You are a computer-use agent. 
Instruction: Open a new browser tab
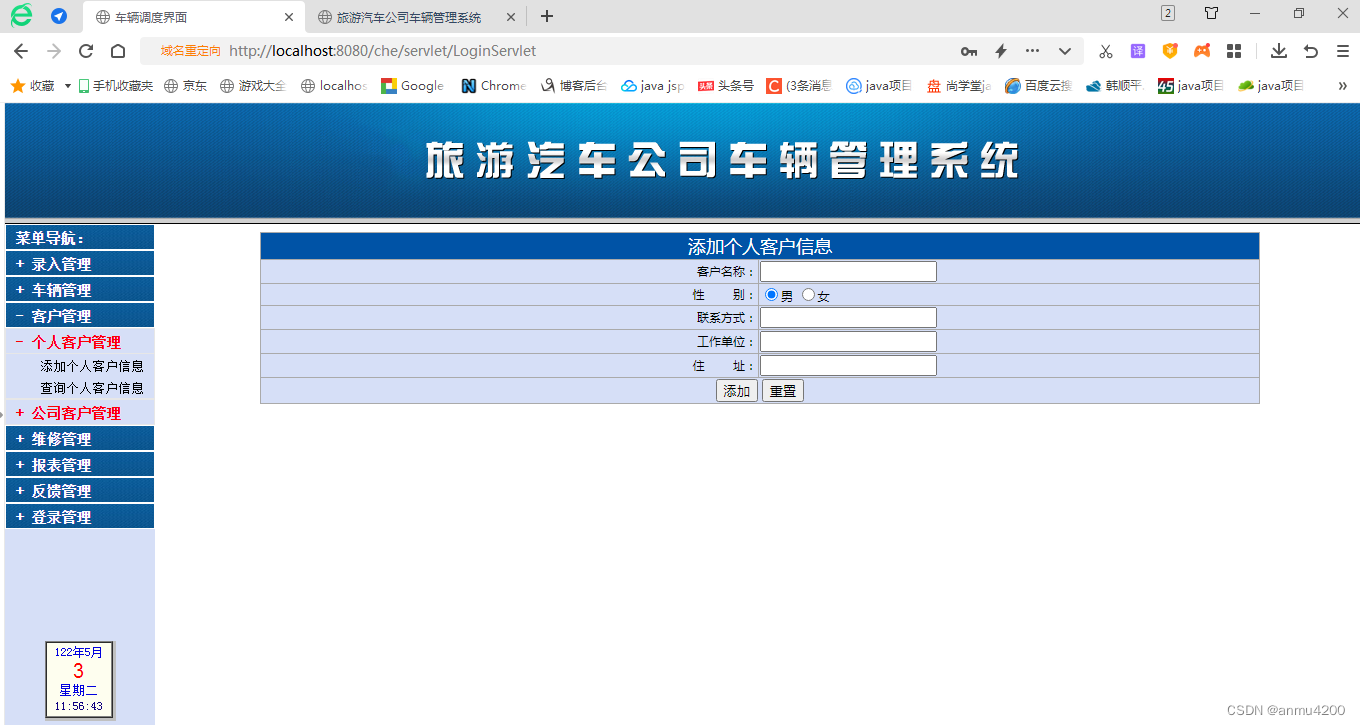point(547,16)
